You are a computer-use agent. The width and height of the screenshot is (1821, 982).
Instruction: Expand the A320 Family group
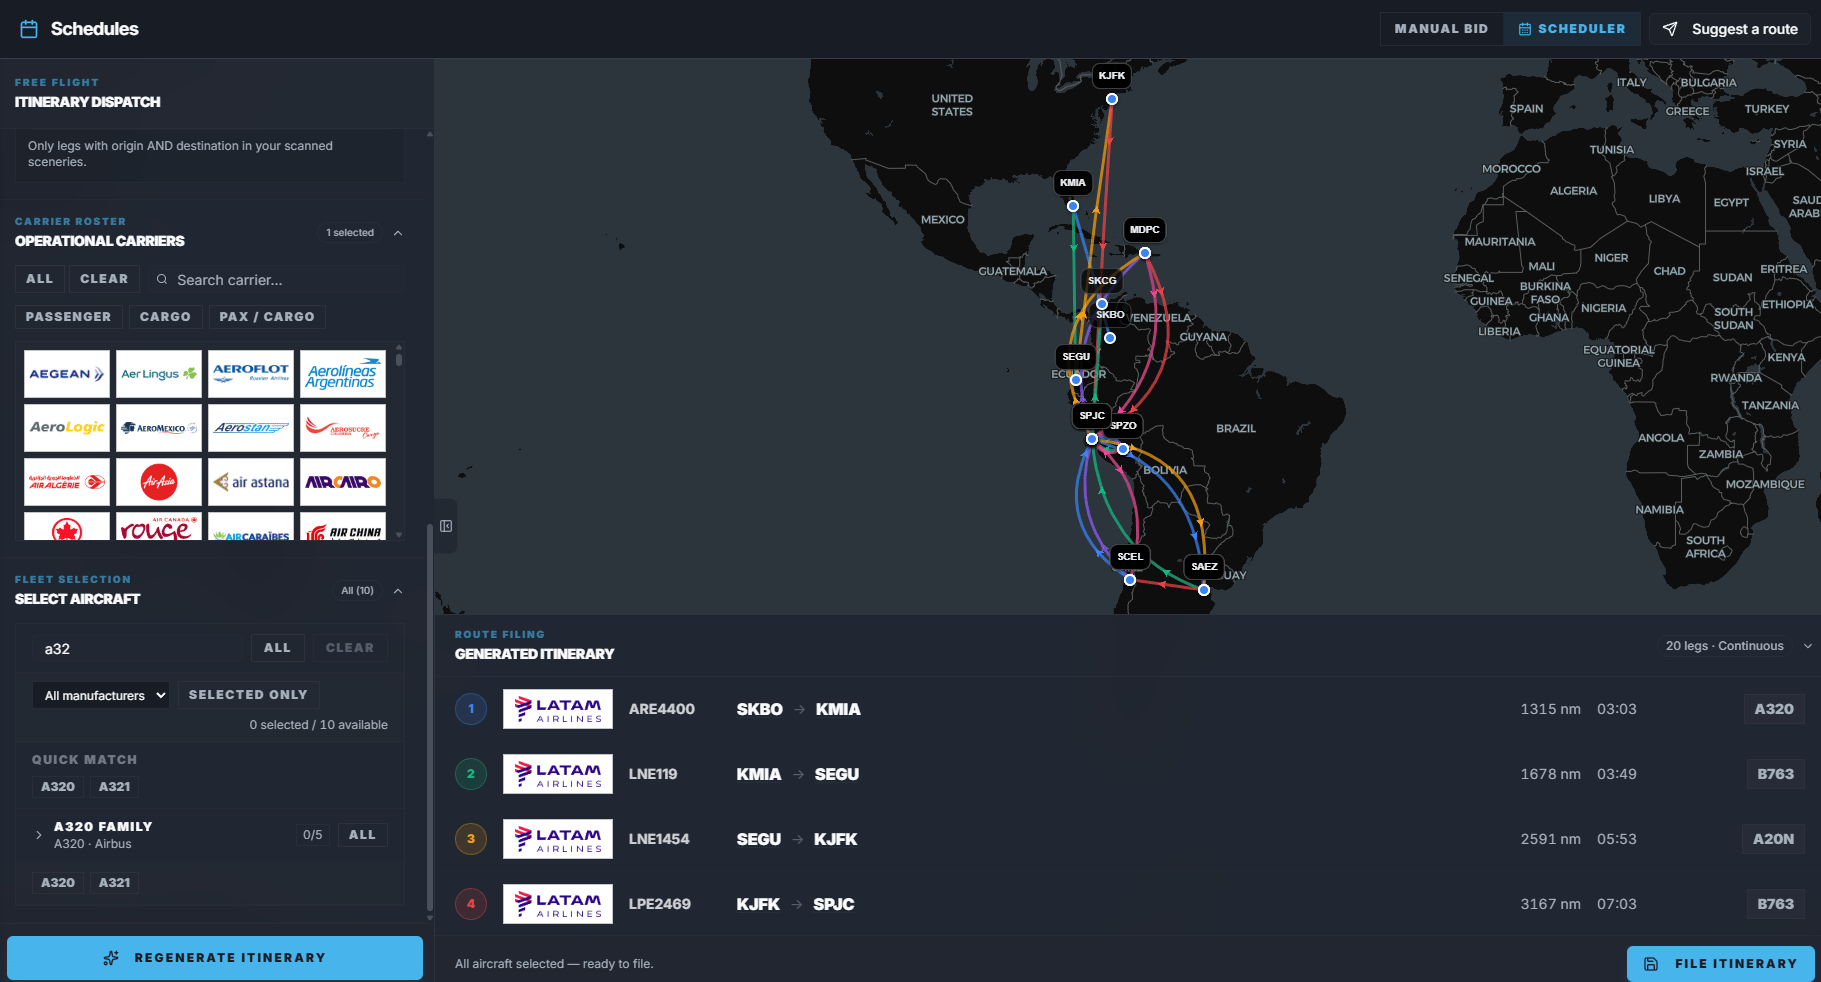coord(39,835)
